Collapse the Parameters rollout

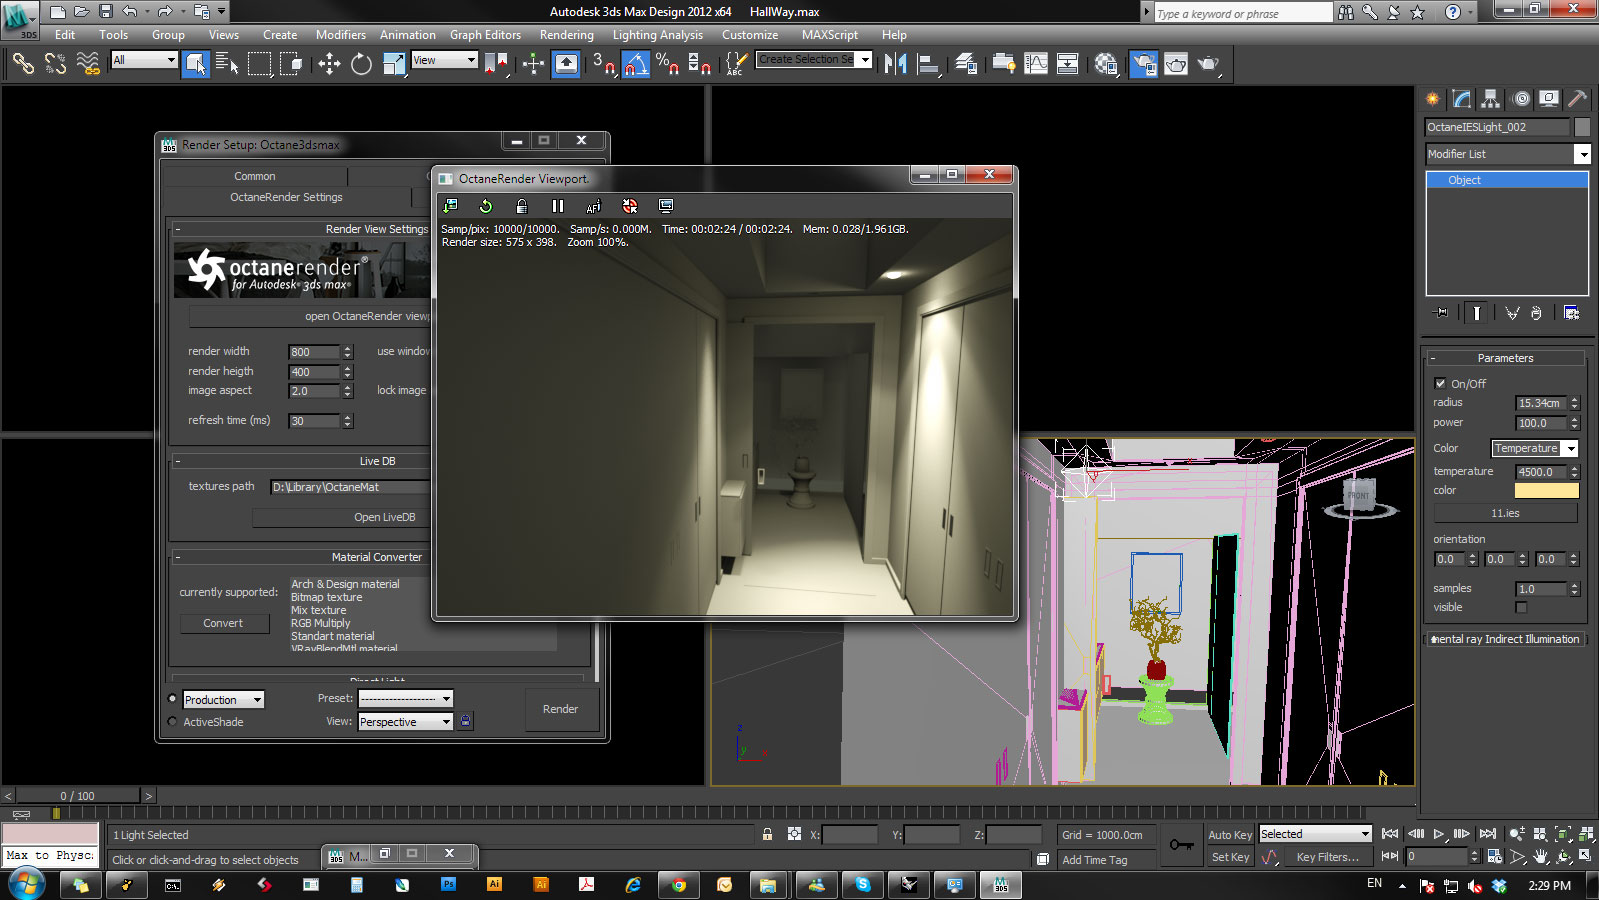tap(1505, 358)
